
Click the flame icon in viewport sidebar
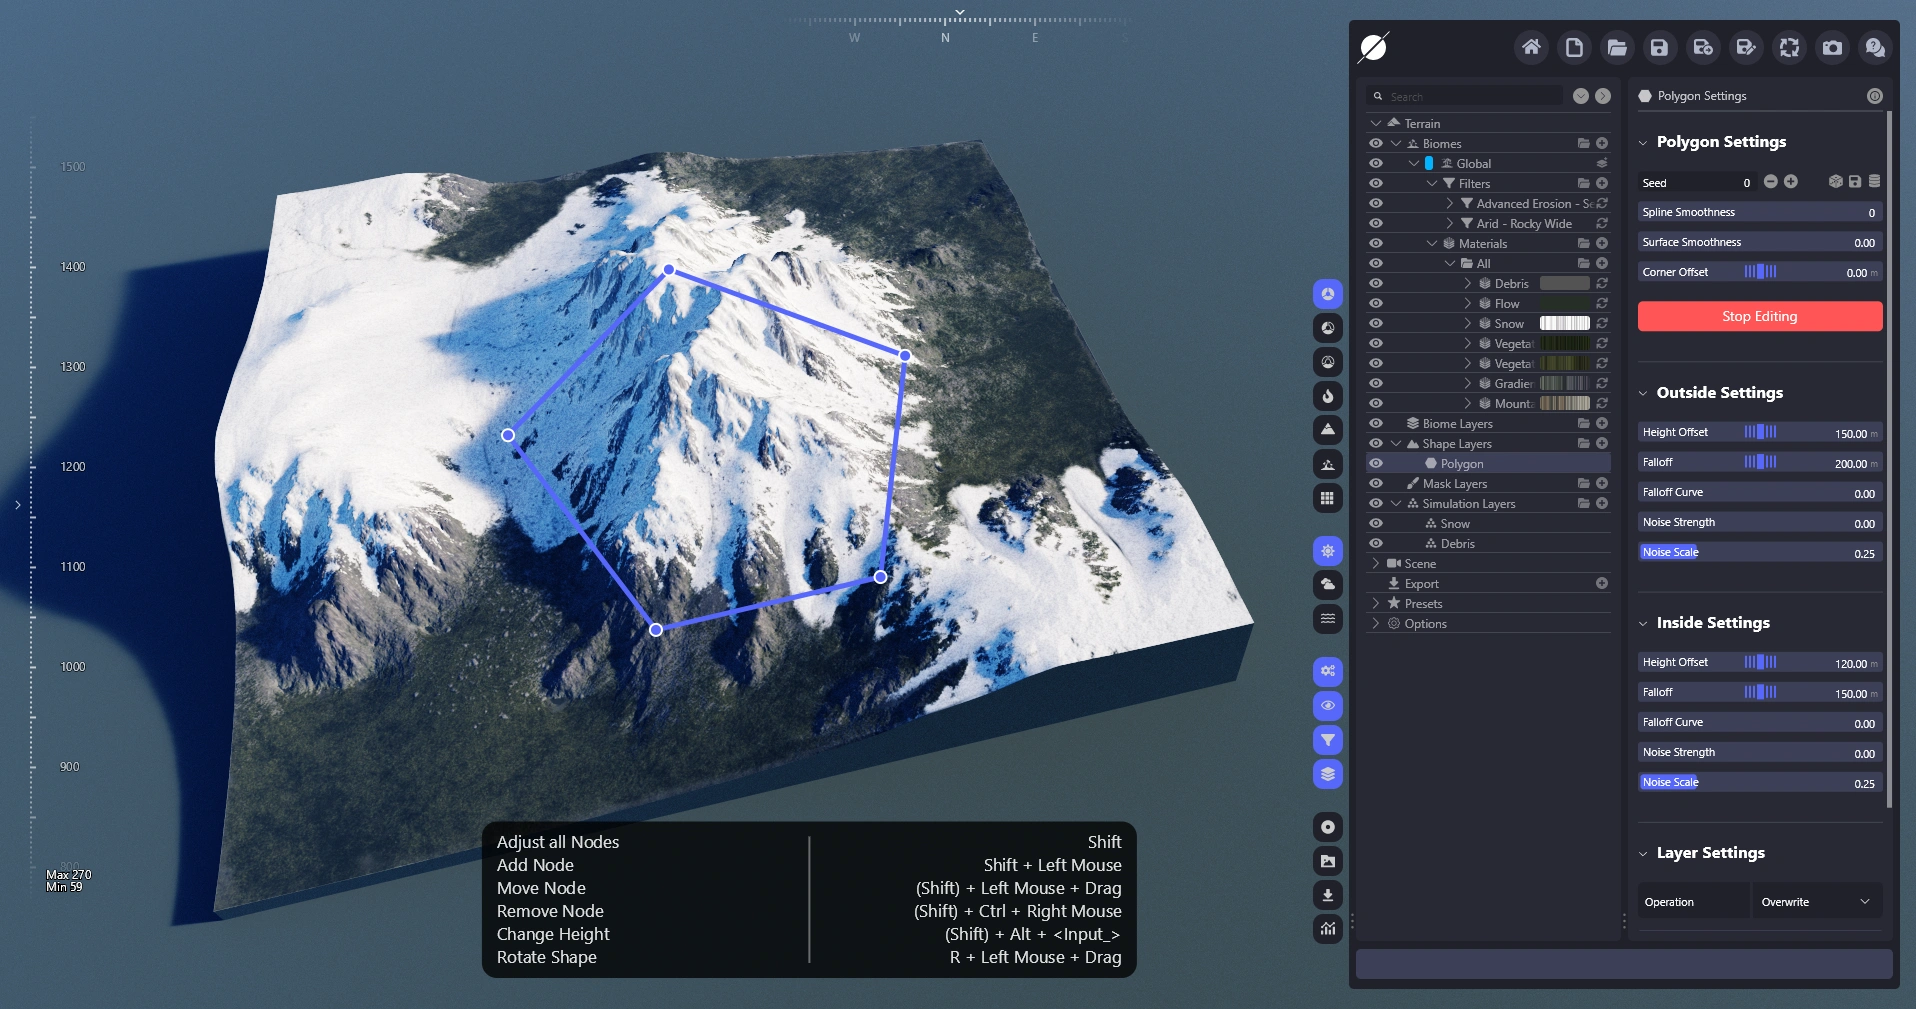point(1327,396)
